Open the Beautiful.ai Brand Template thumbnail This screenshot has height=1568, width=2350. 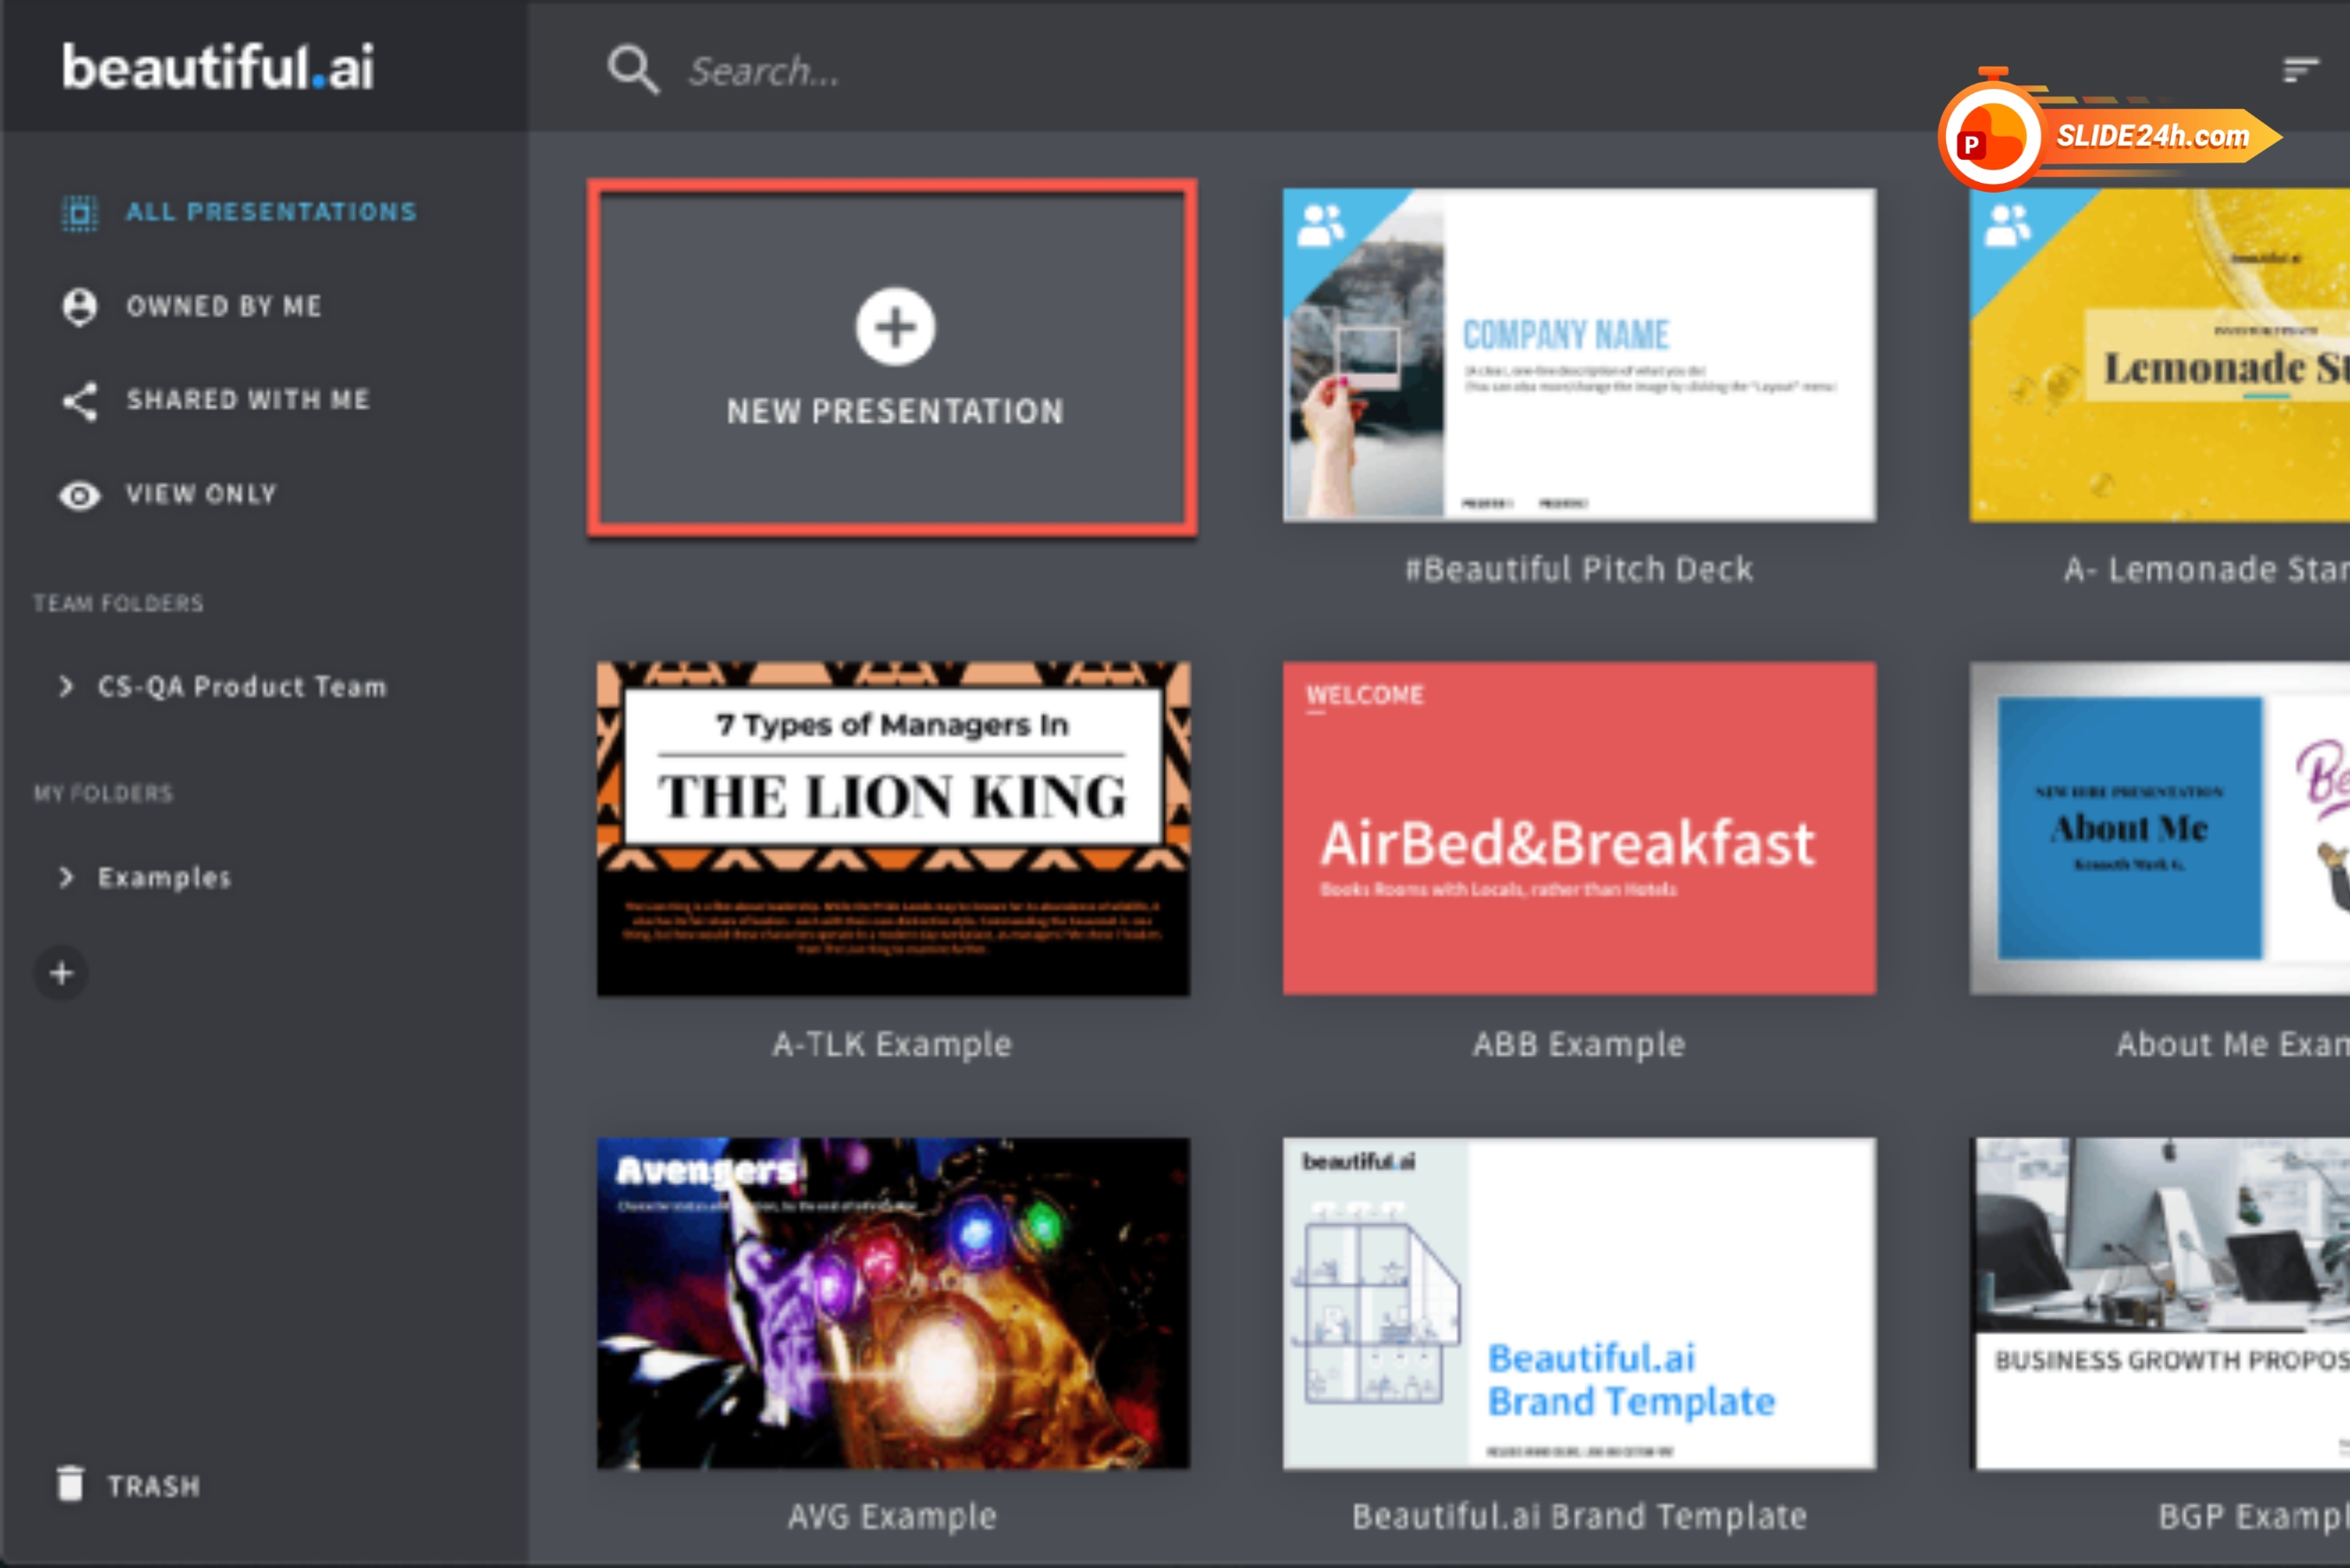1579,1303
